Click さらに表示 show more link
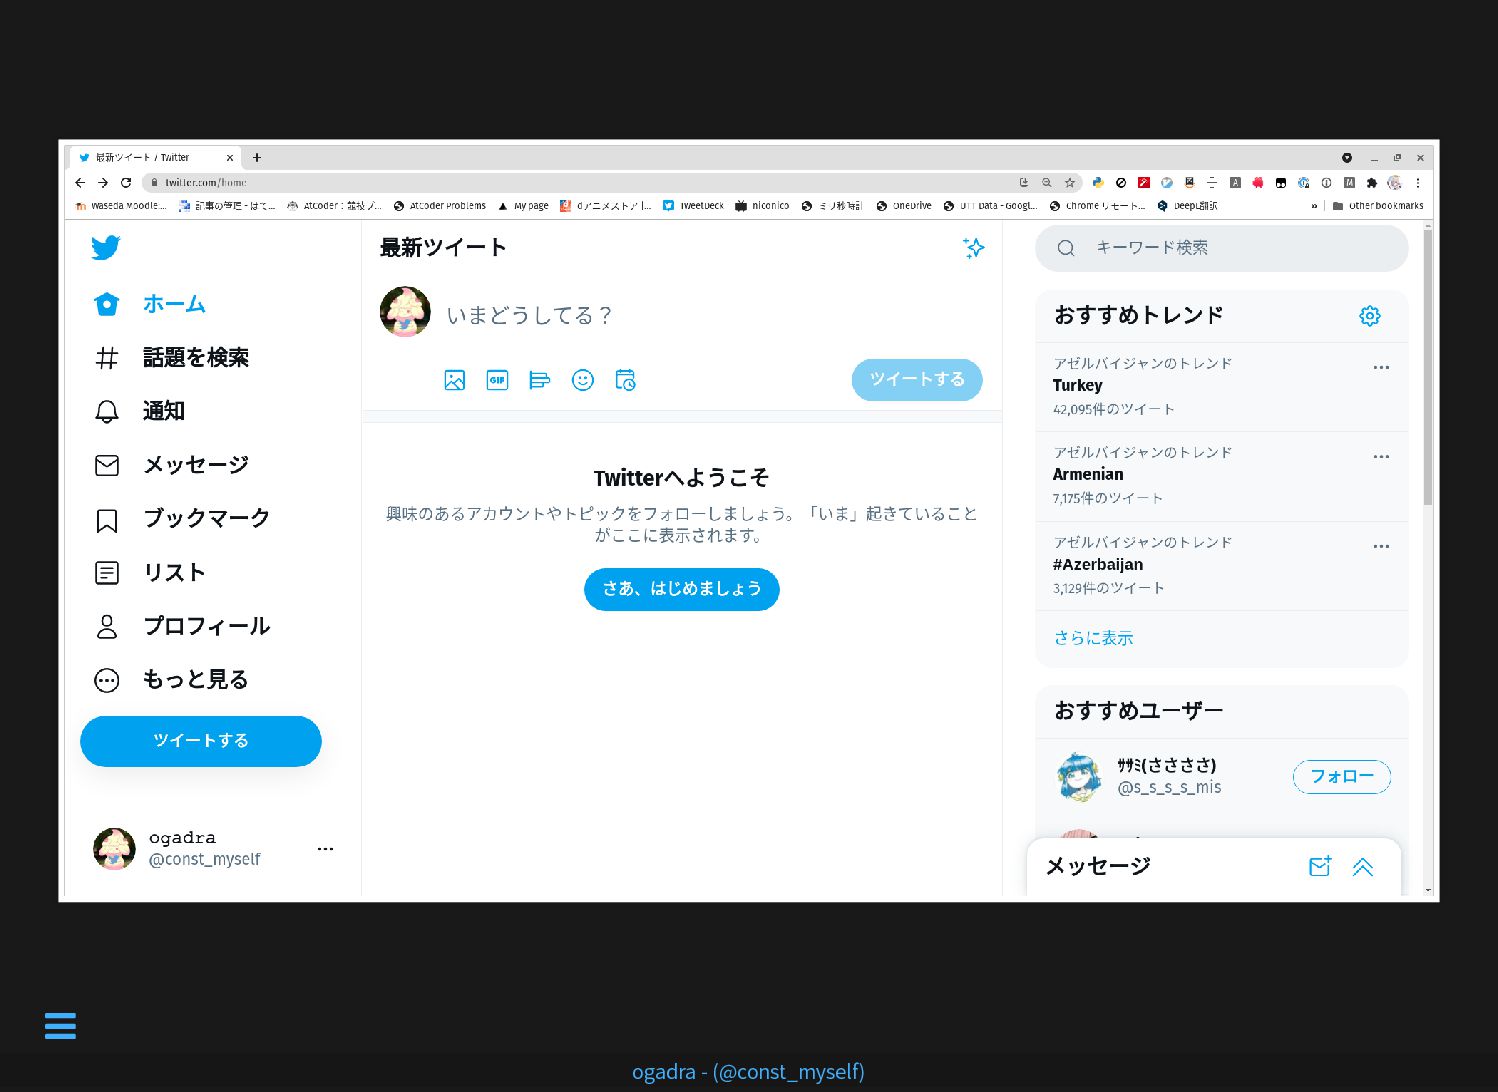1498x1092 pixels. [x=1094, y=638]
